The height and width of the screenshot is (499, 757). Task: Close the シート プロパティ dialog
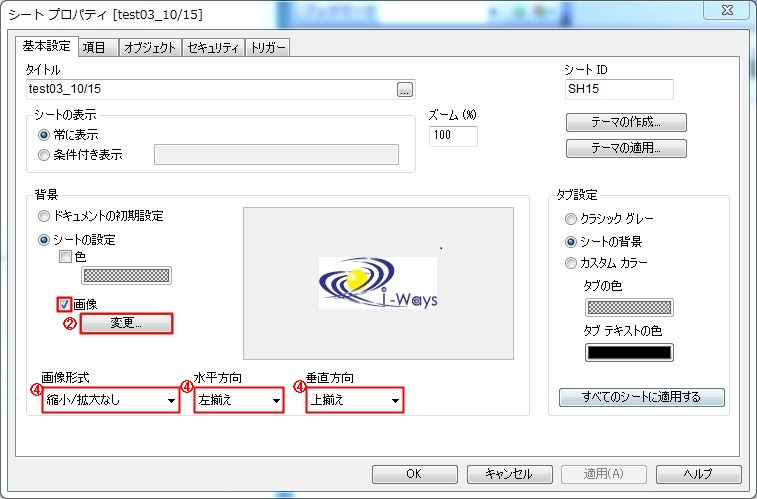[727, 10]
